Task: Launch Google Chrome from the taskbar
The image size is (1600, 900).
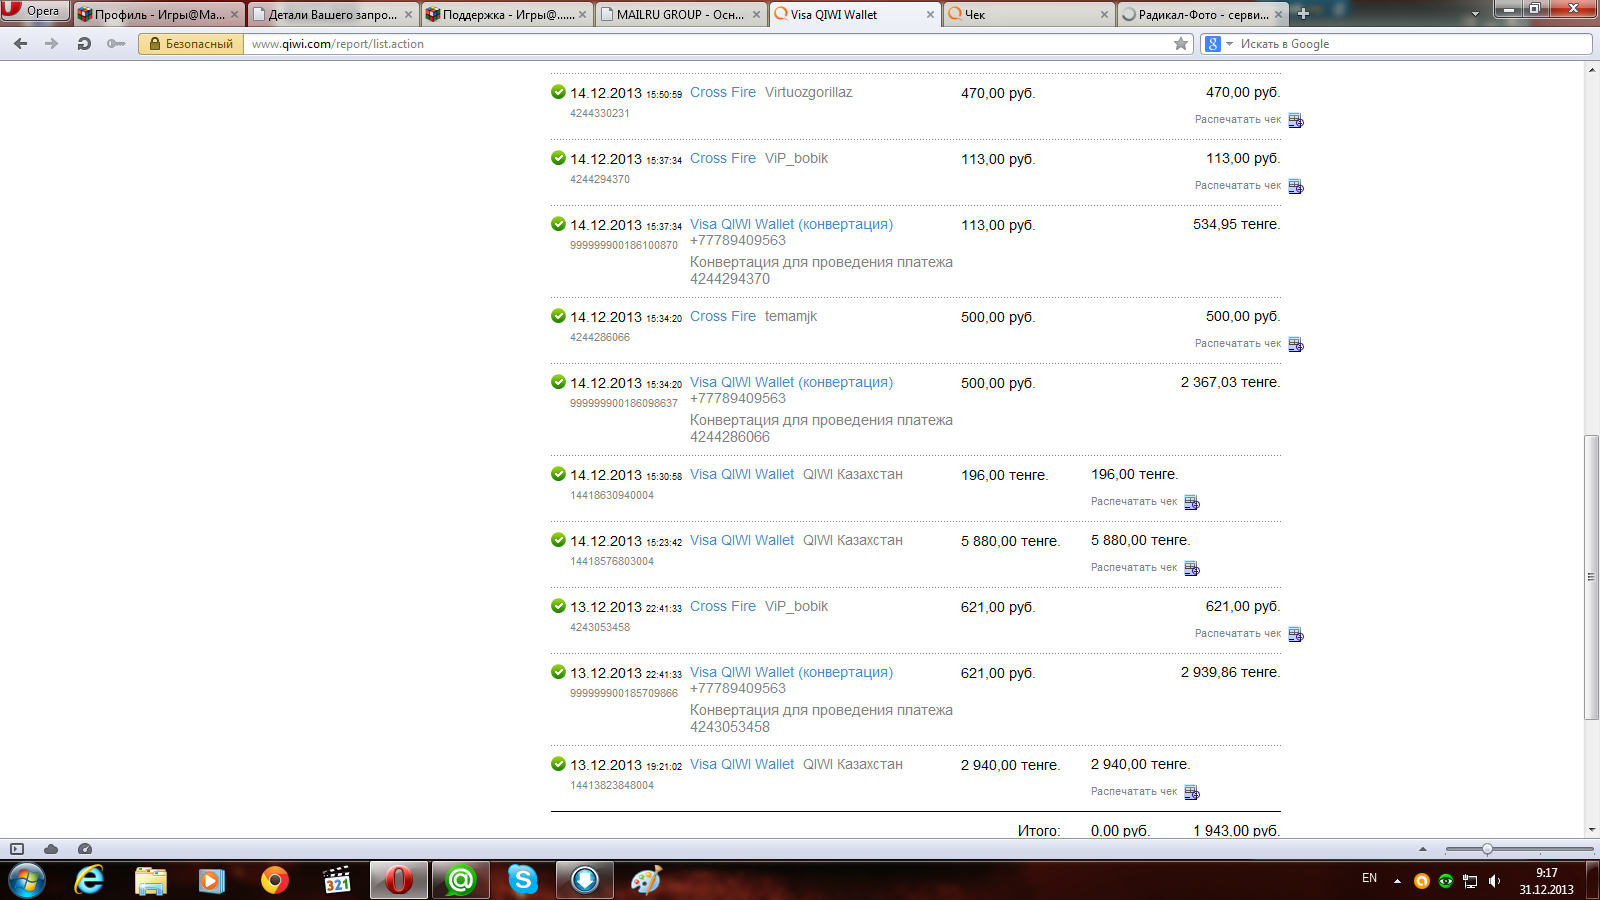Action: 274,880
